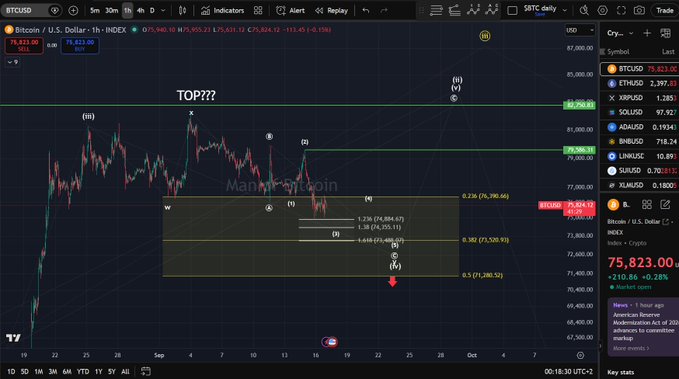Set range to YTD

coord(83,372)
